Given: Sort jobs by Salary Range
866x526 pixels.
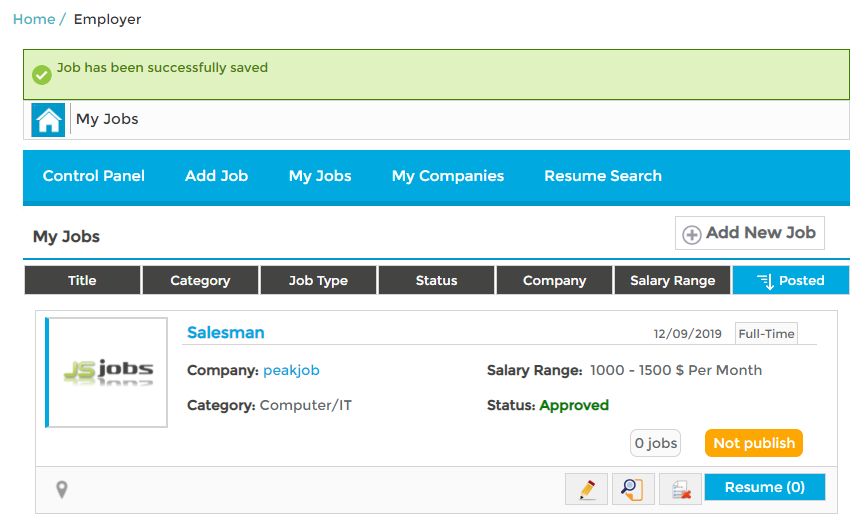Looking at the screenshot, I should [672, 281].
